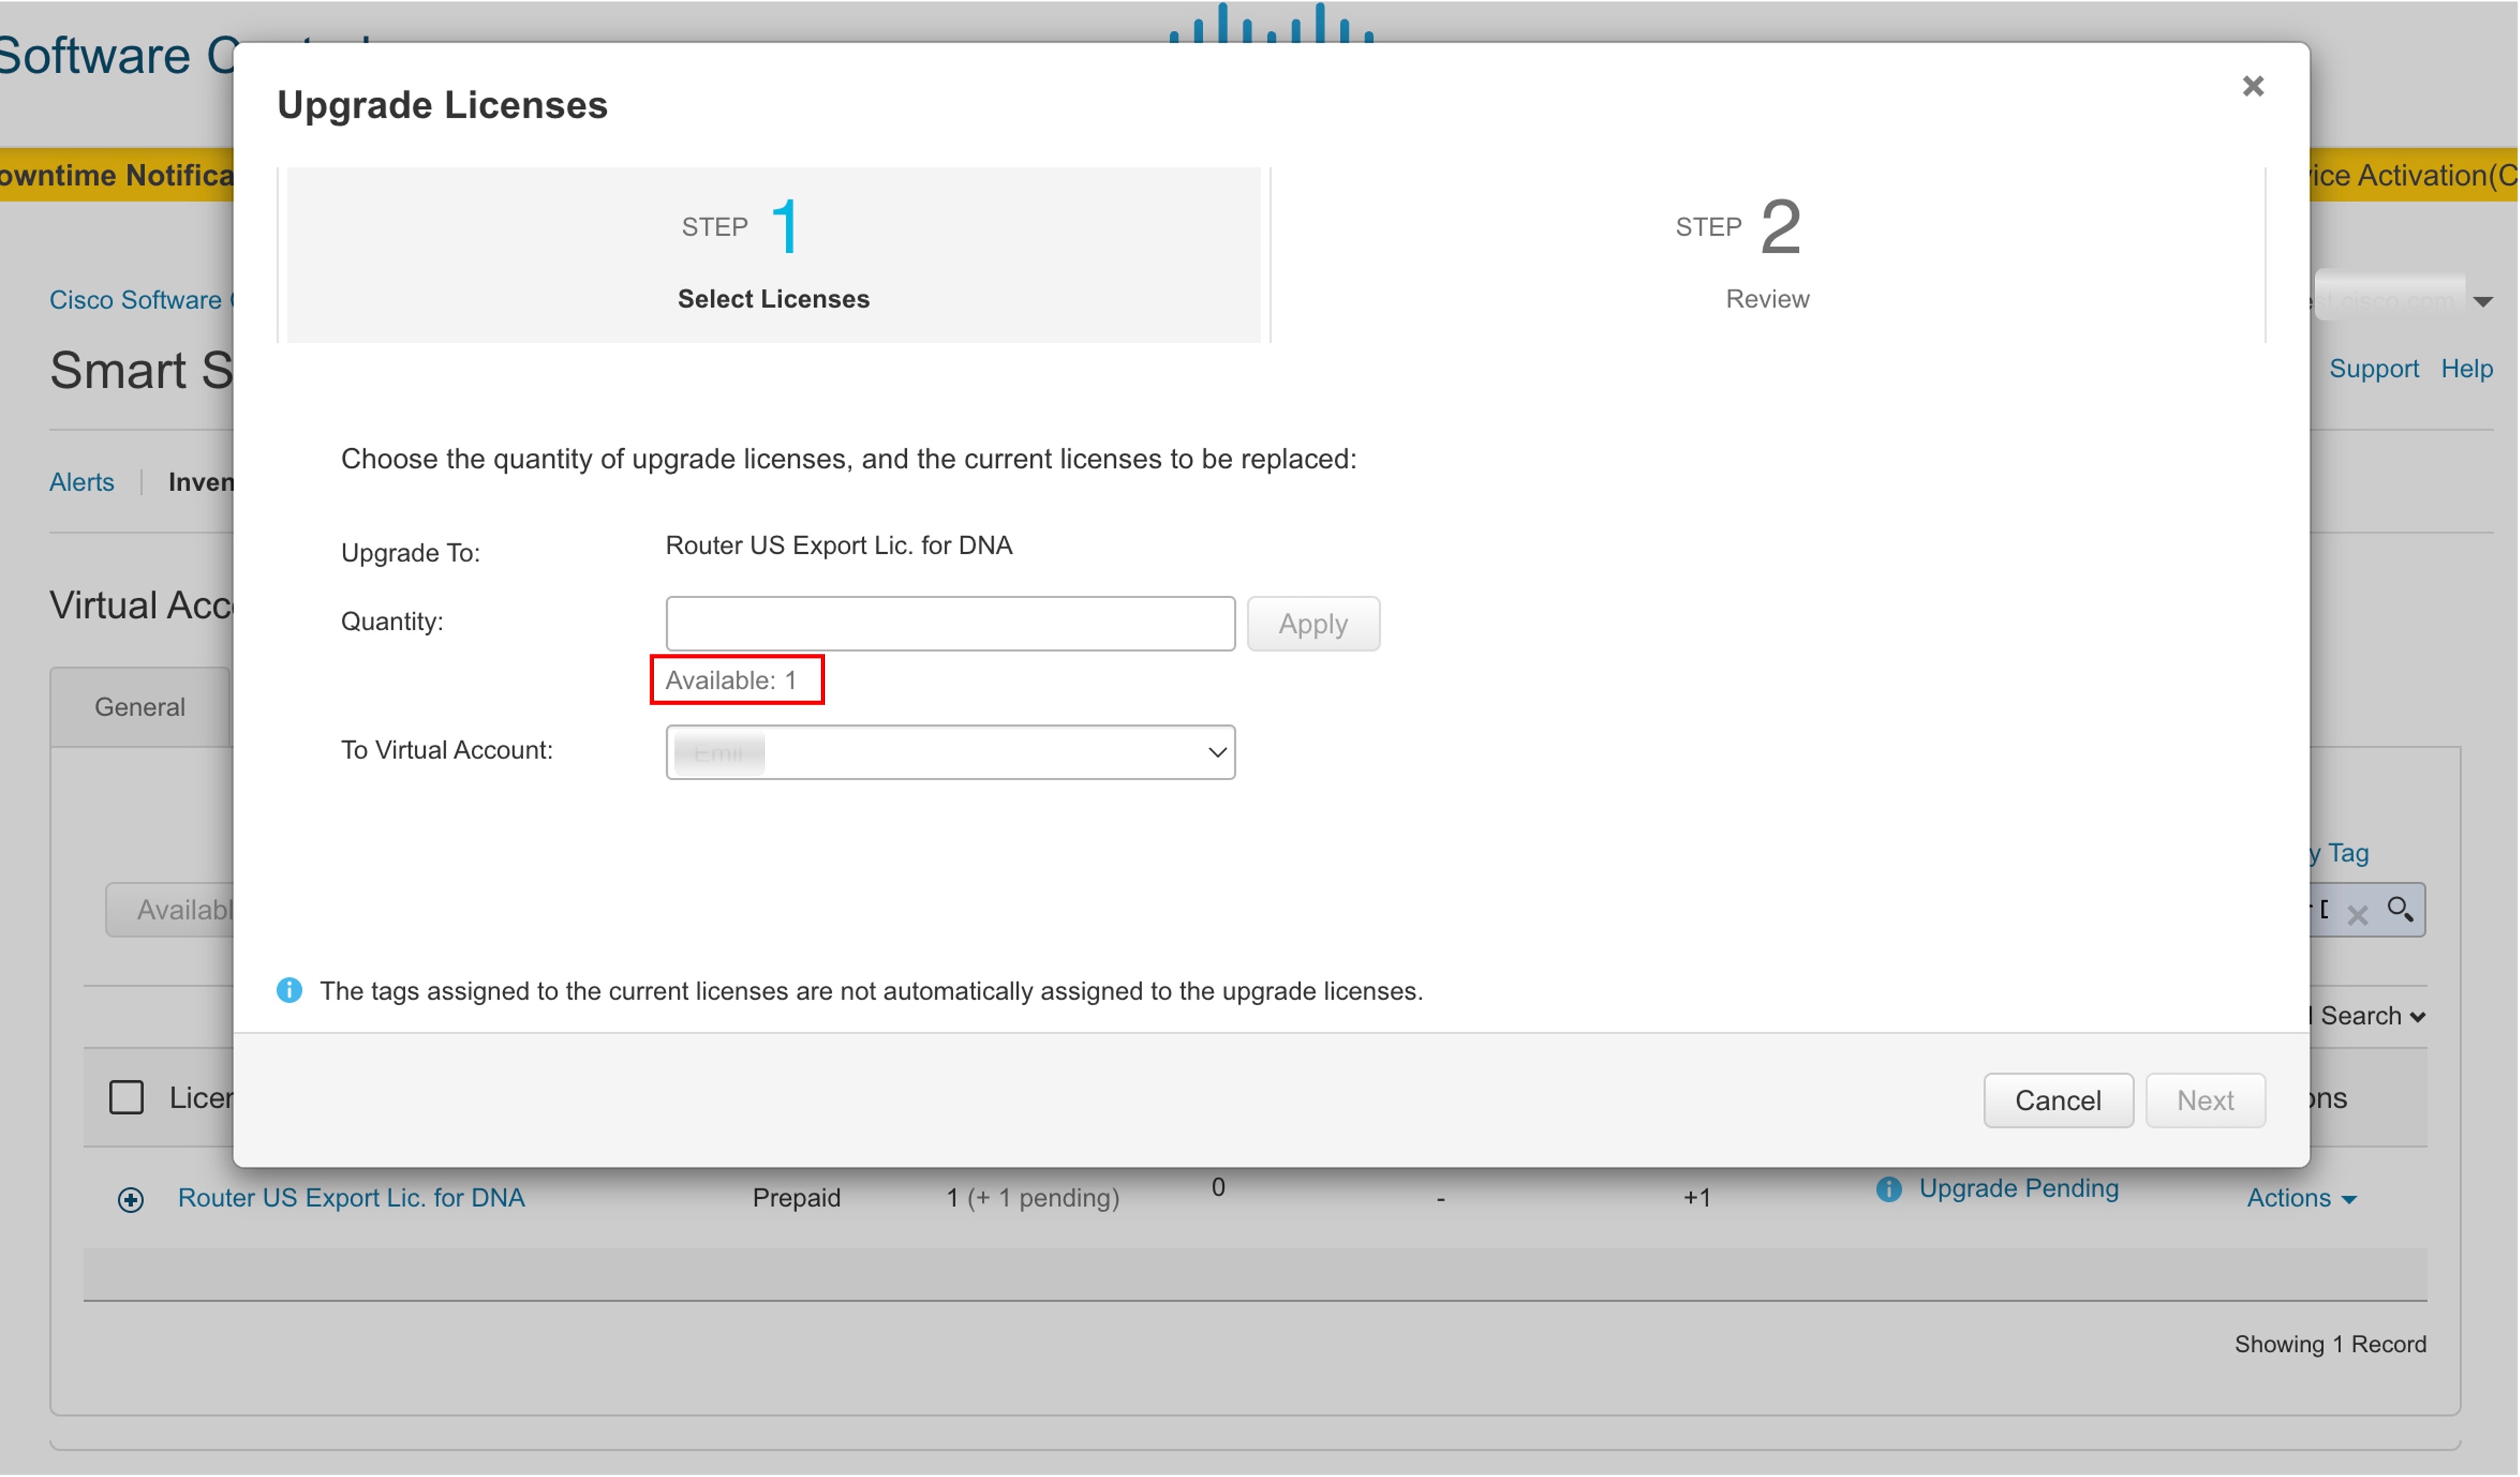2520x1477 pixels.
Task: Expand the Router US Export Lic. row plus icon
Action: pyautogui.click(x=131, y=1199)
